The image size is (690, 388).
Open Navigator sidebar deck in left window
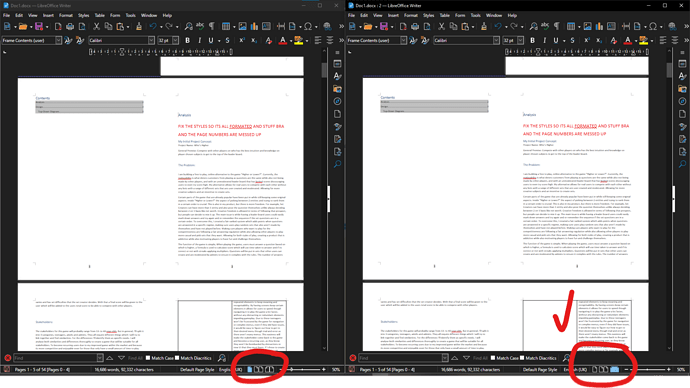coord(338,101)
